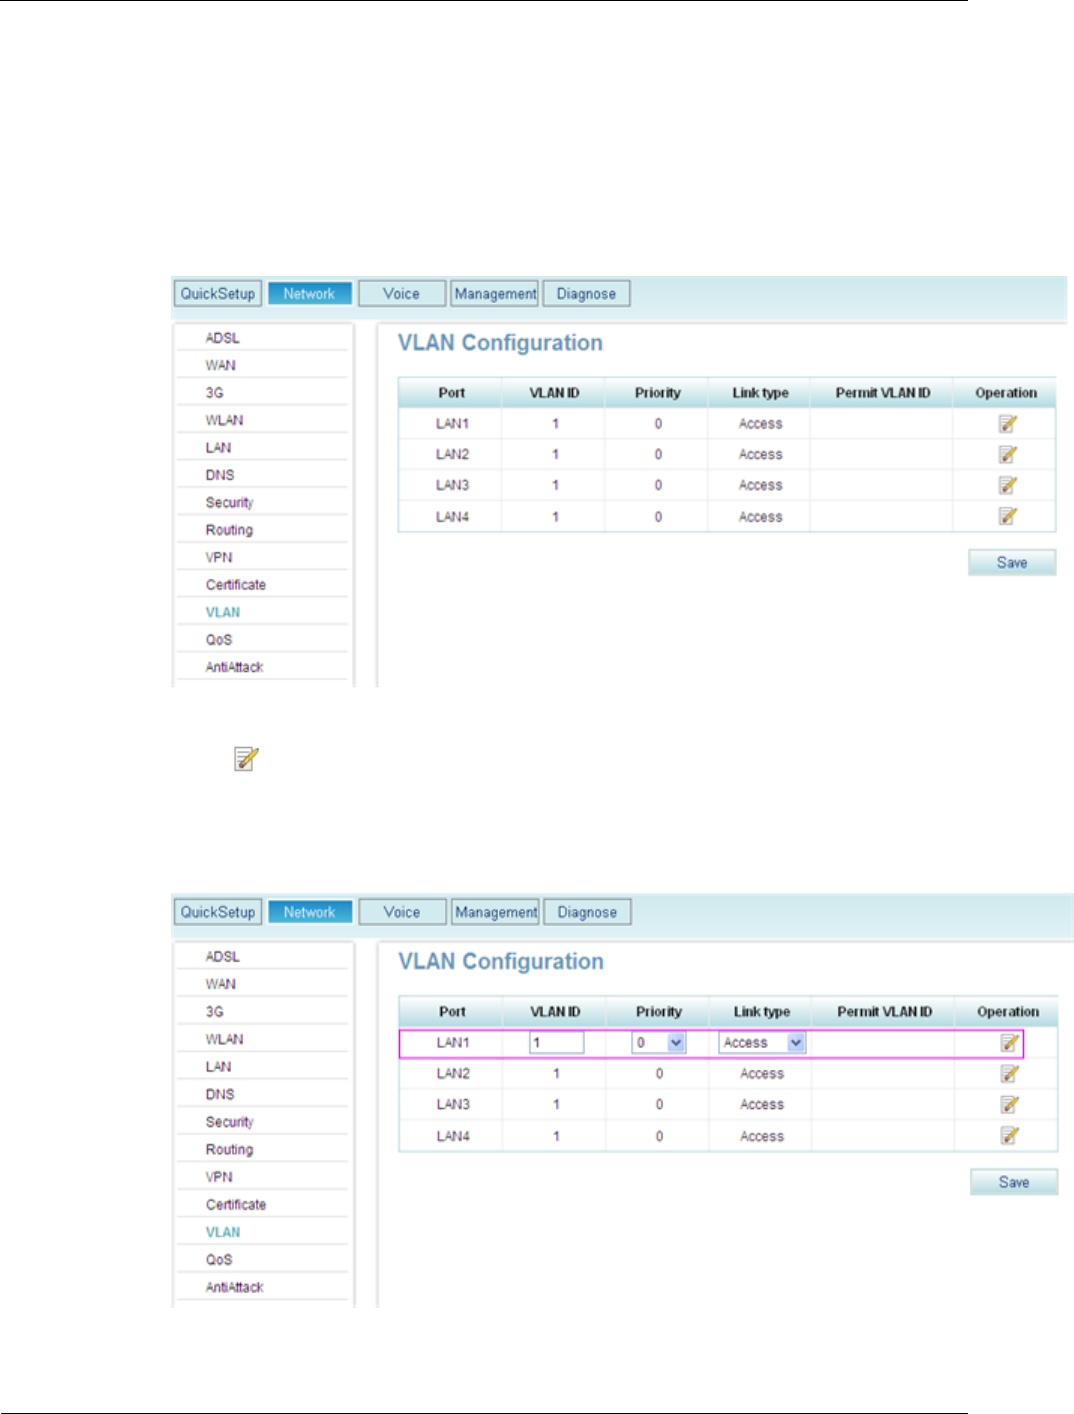Click LAN2 edit icon in lower table
The height and width of the screenshot is (1414, 1074).
(1010, 1074)
